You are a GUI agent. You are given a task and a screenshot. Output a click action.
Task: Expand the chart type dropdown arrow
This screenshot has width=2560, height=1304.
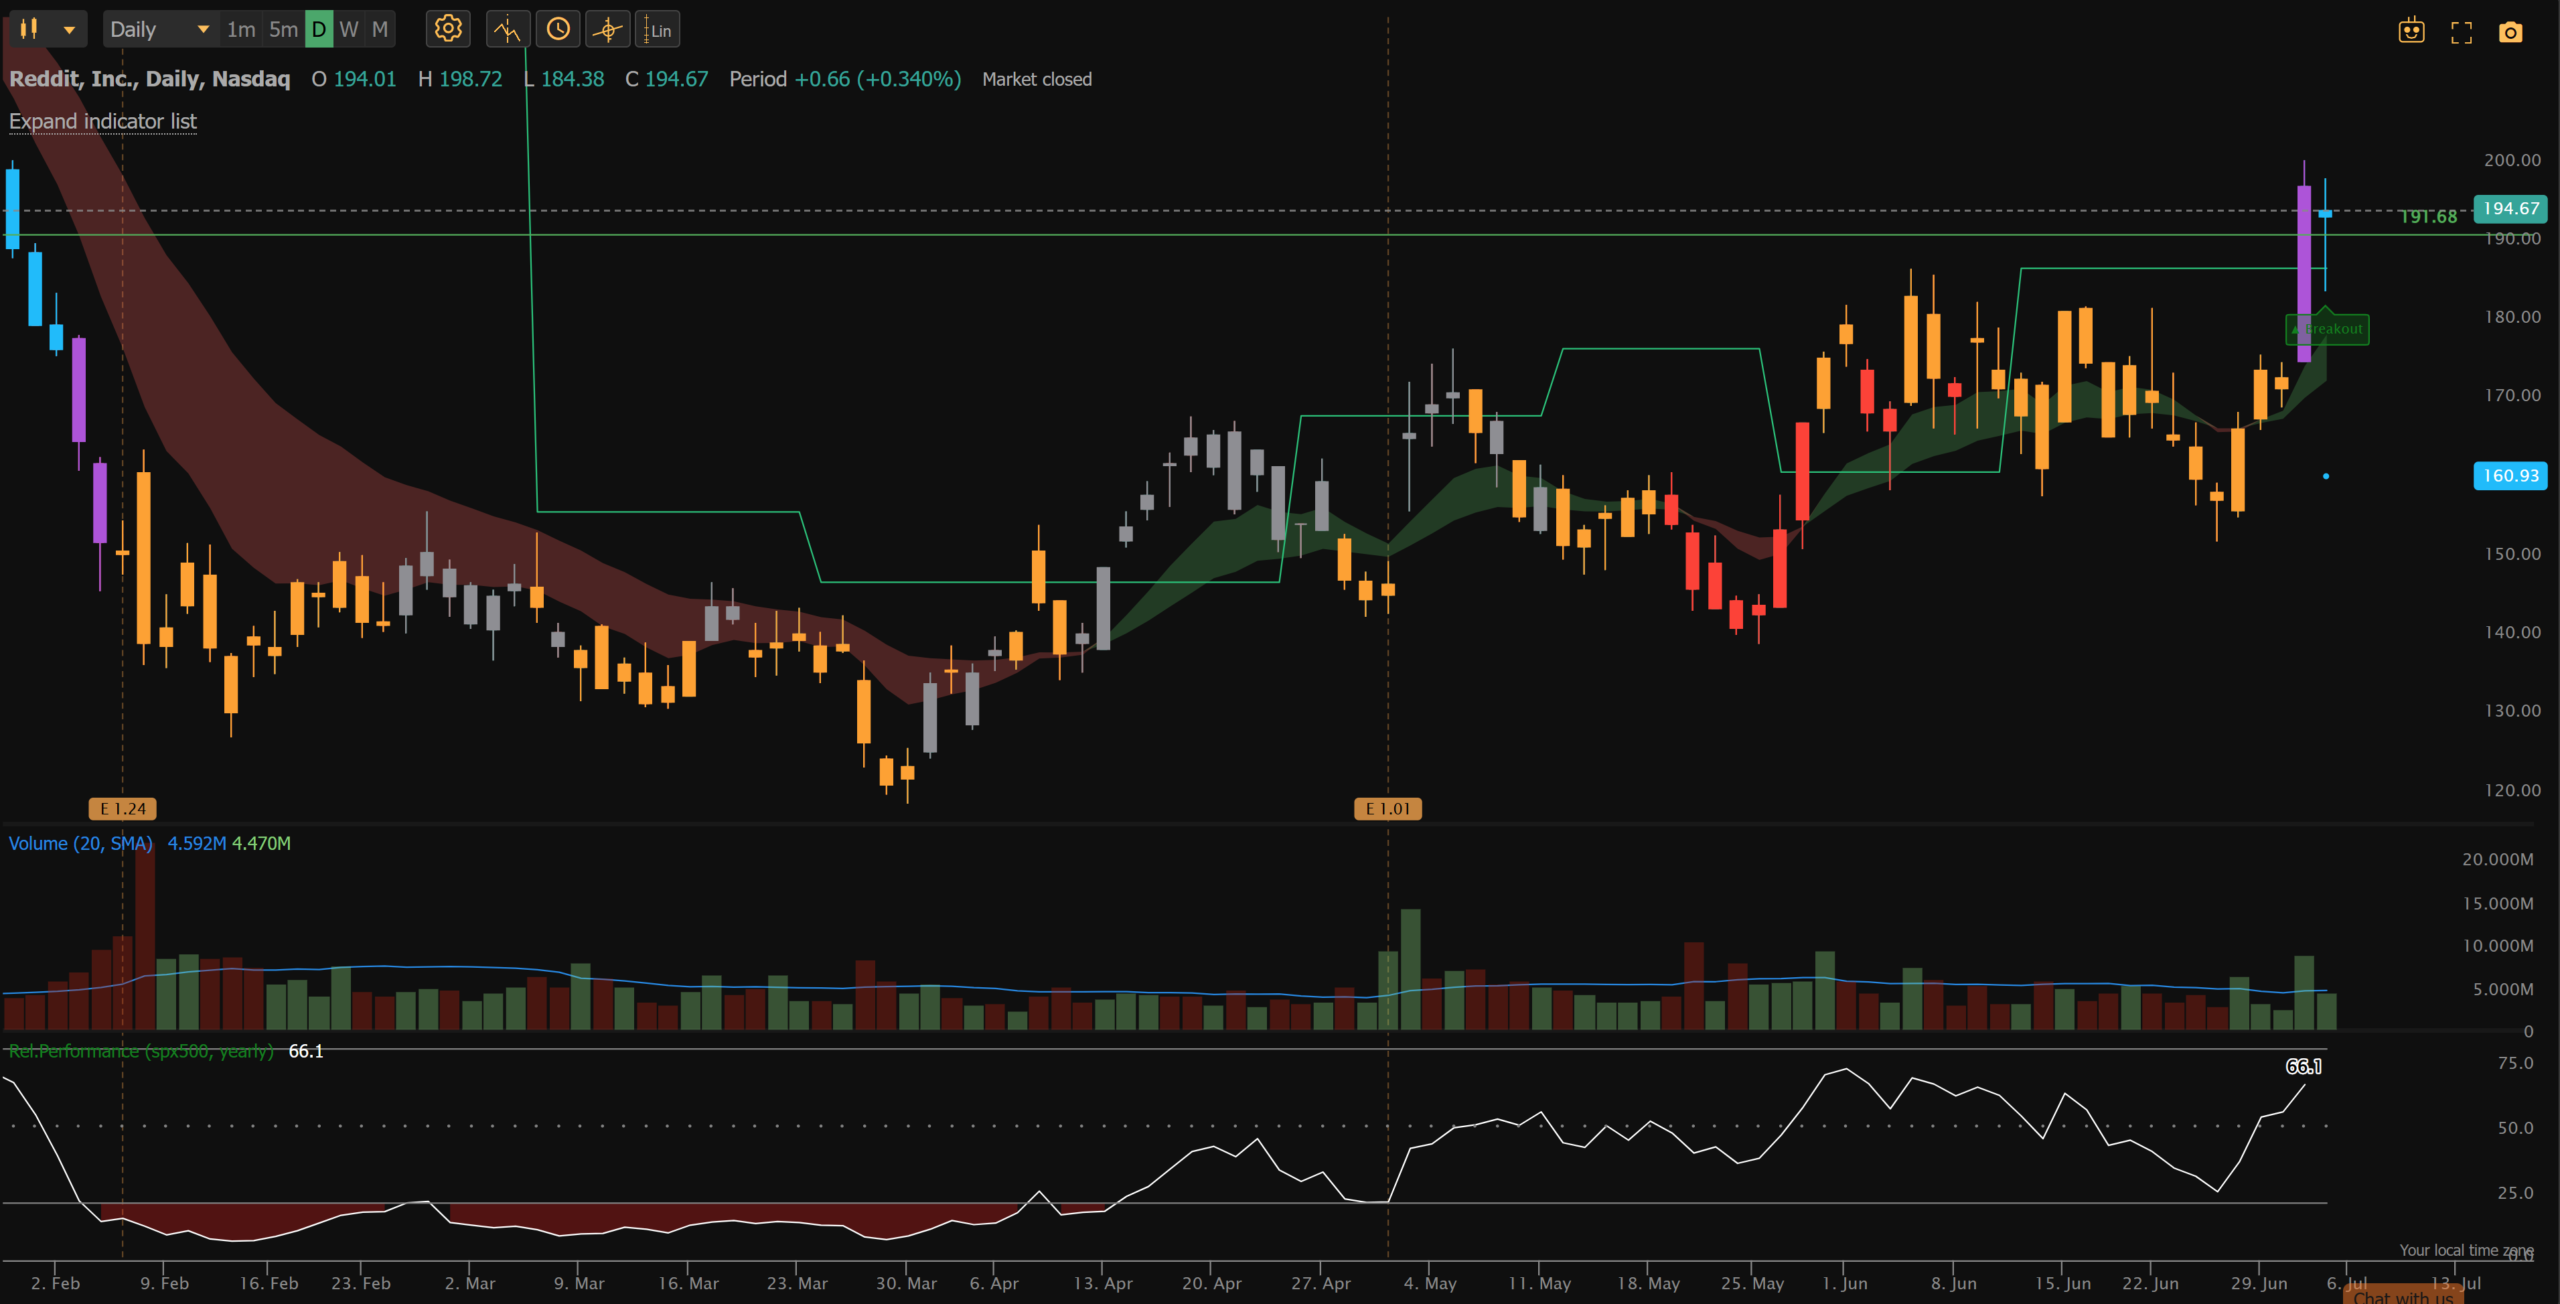(69, 30)
